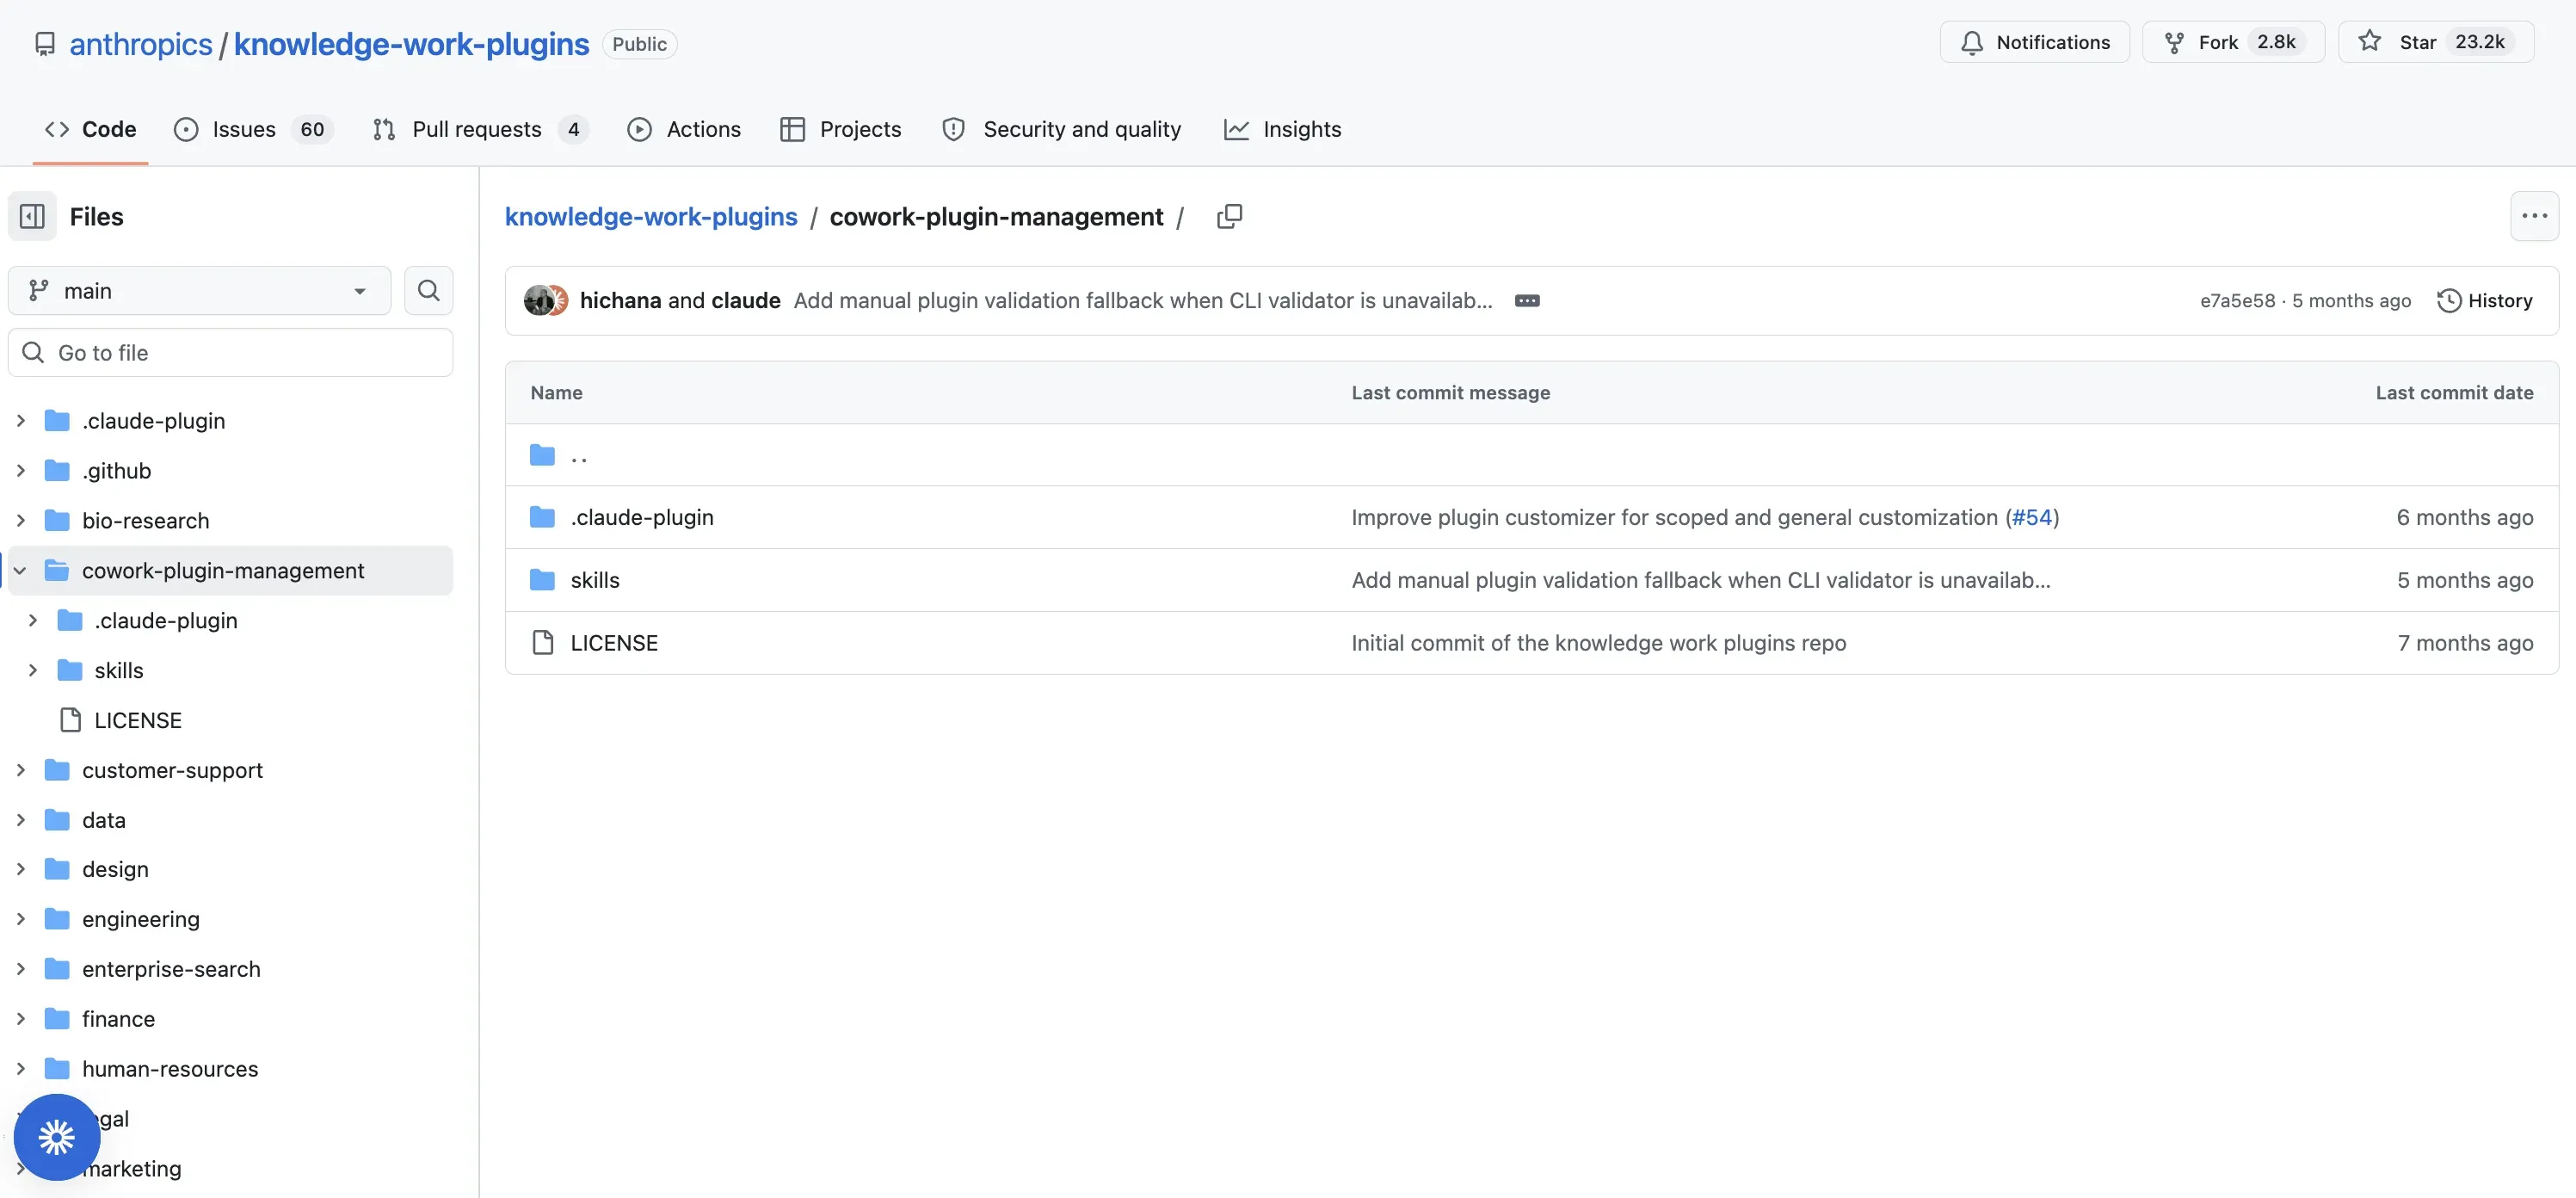This screenshot has width=2576, height=1198.
Task: Expand the top-level .claude-plugin tree folder
Action: [20, 421]
